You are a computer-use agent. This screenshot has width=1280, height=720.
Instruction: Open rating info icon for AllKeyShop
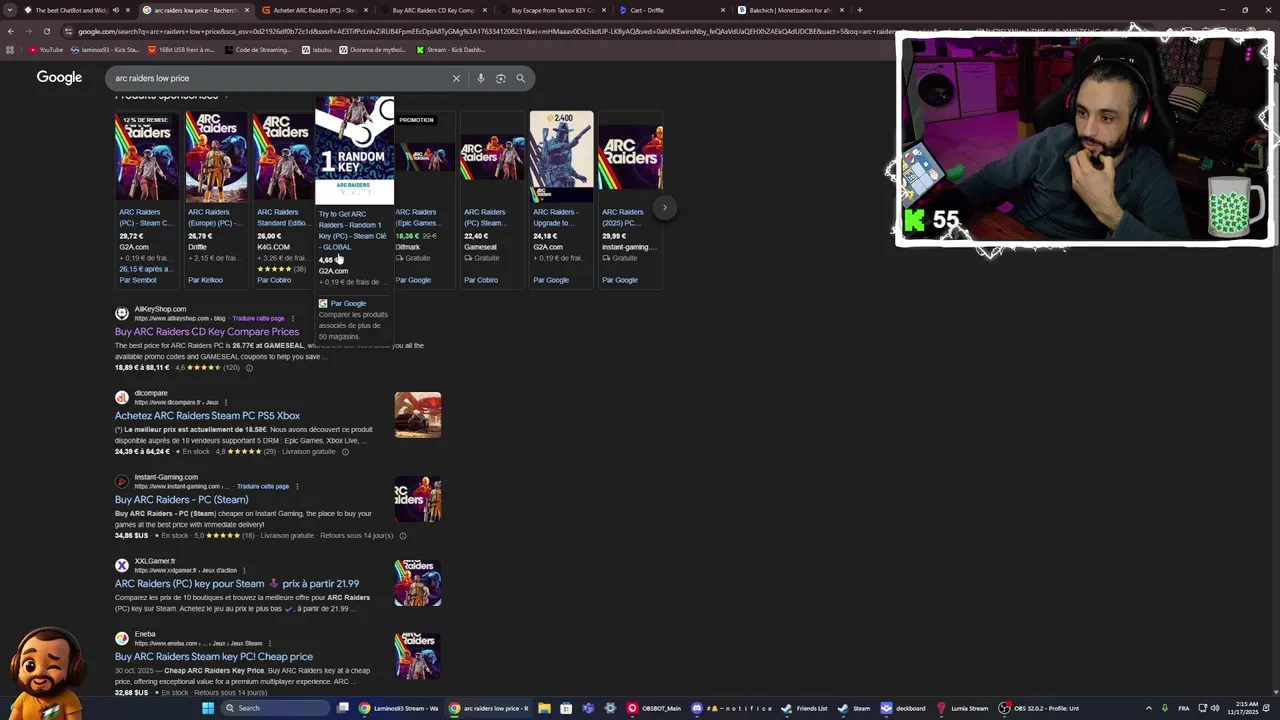point(249,368)
